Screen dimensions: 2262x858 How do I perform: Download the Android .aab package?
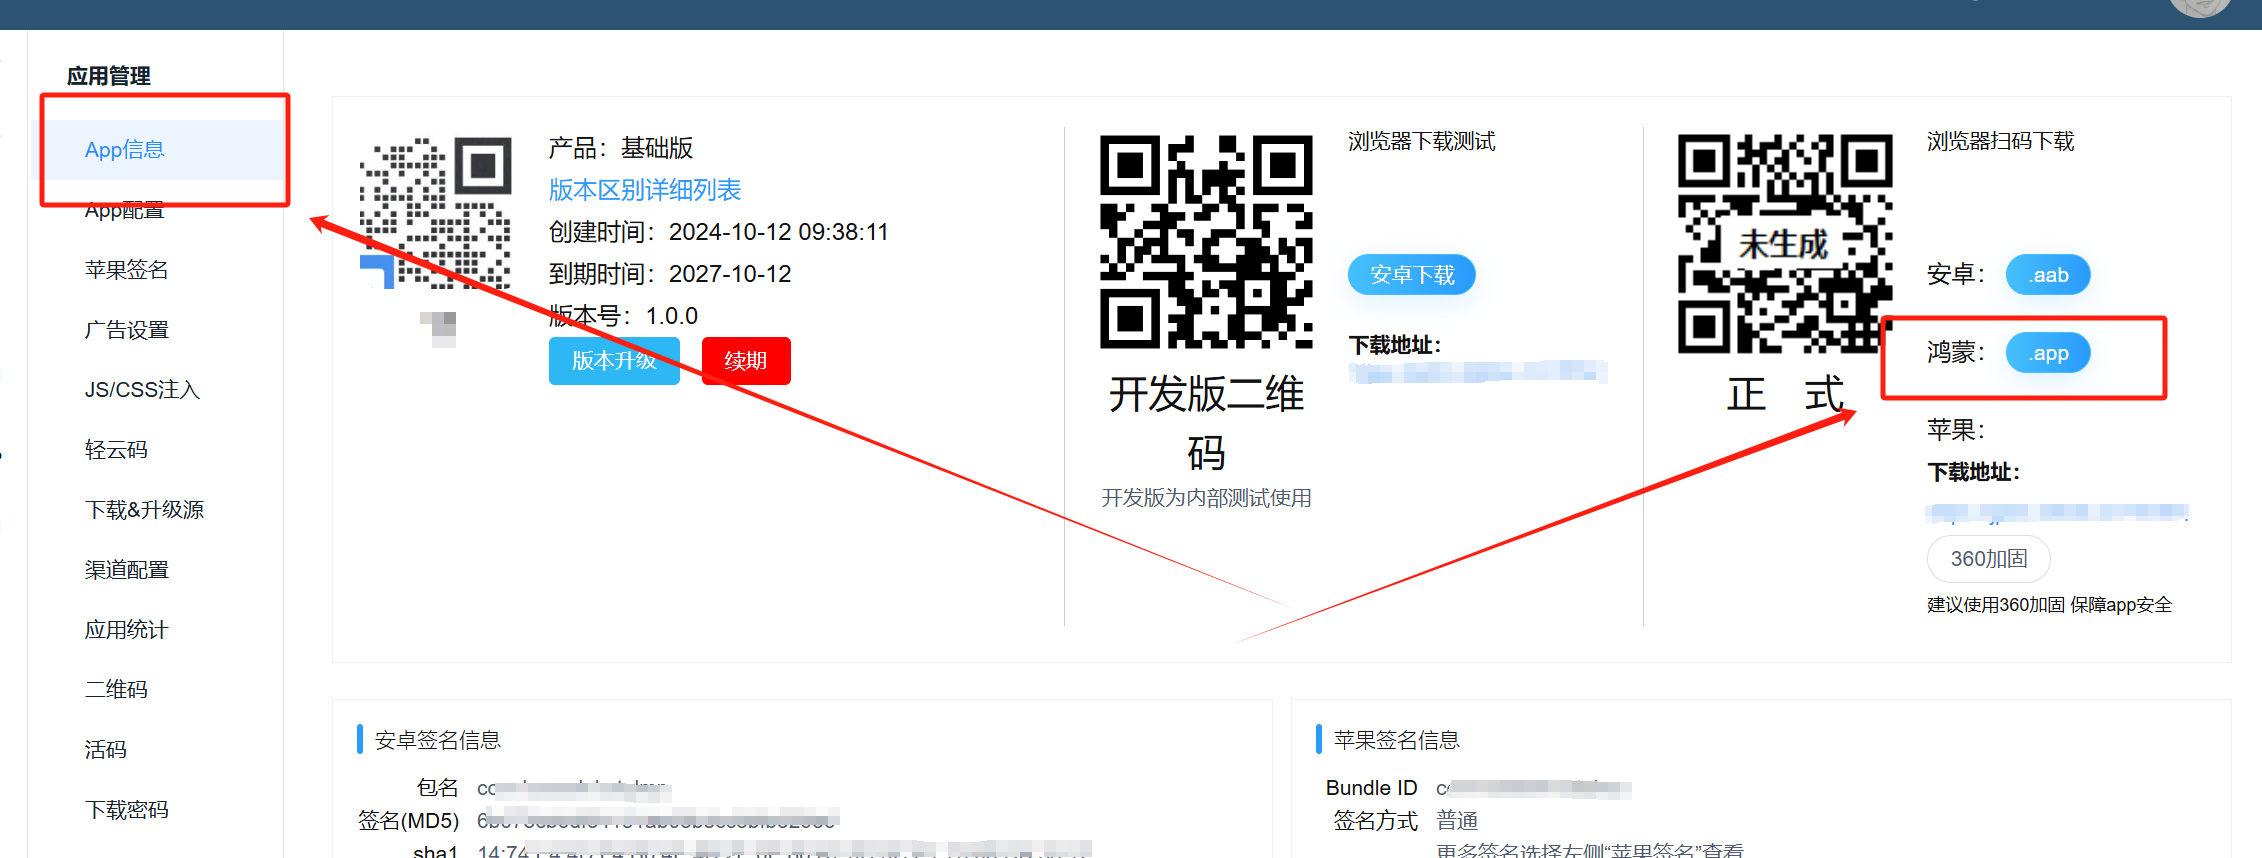2047,275
